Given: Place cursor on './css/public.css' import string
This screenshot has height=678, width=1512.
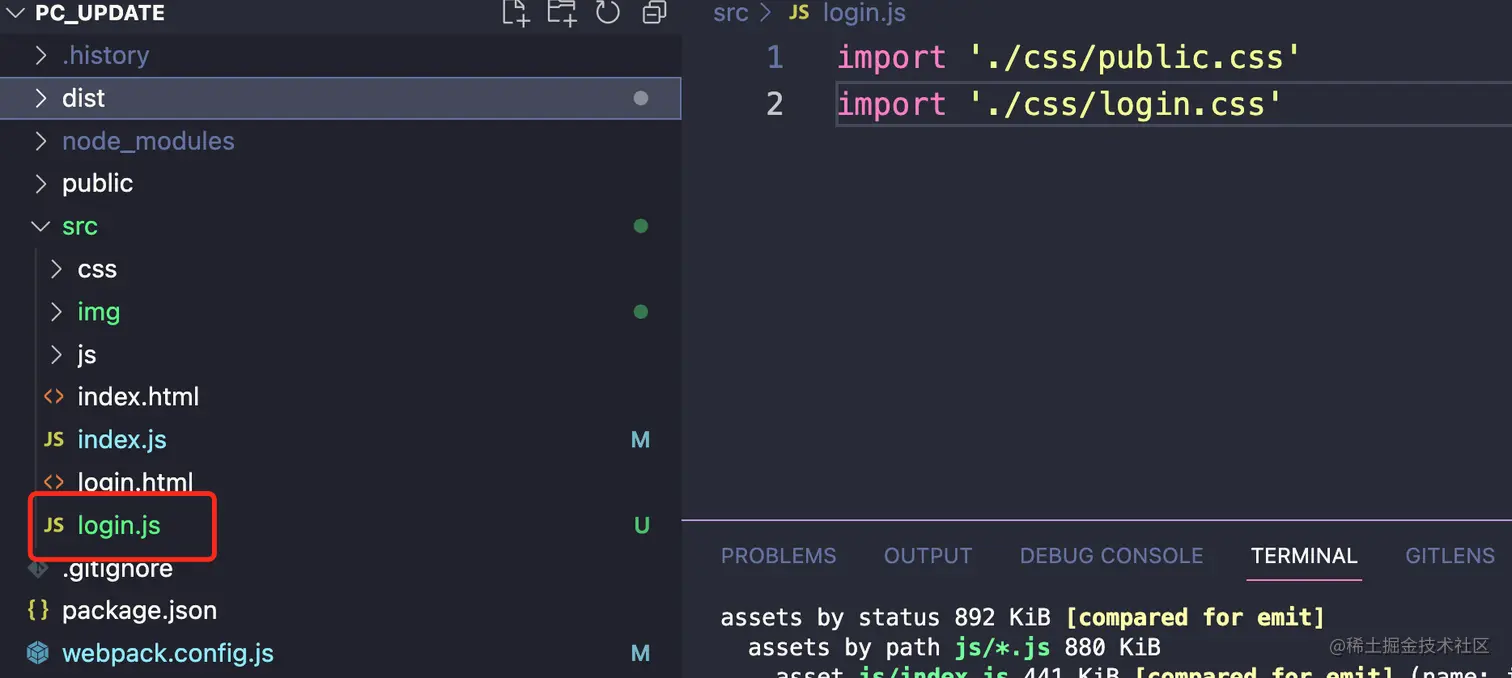Looking at the screenshot, I should coord(1135,57).
